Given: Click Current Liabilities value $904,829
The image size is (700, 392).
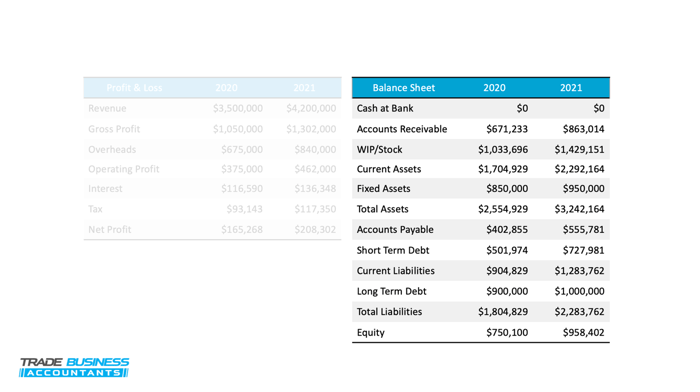Looking at the screenshot, I should coord(507,271).
